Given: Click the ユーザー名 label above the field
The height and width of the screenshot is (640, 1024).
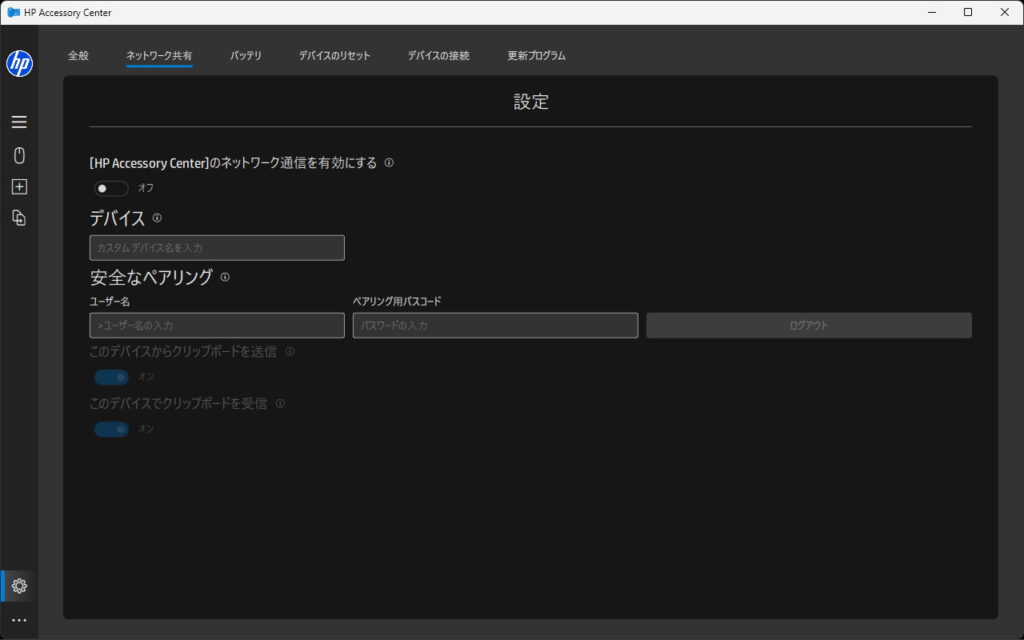Looking at the screenshot, I should coord(110,301).
